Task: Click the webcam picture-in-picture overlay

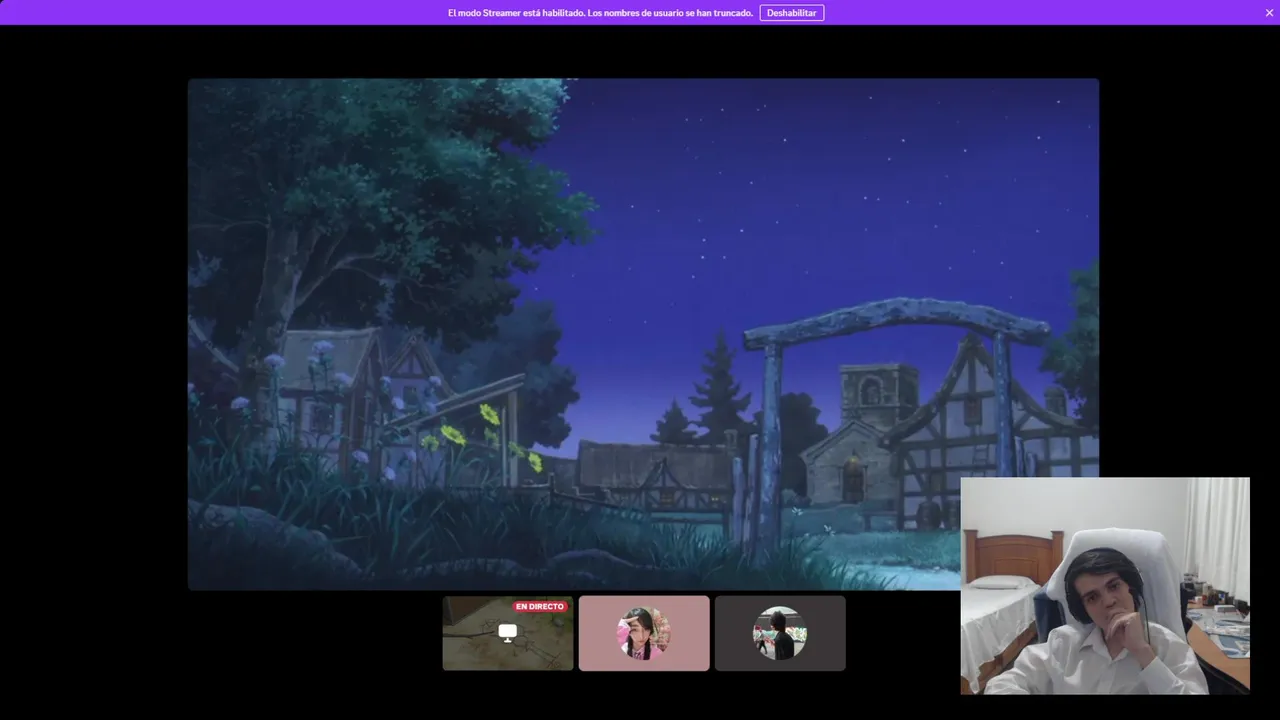Action: pos(1105,586)
